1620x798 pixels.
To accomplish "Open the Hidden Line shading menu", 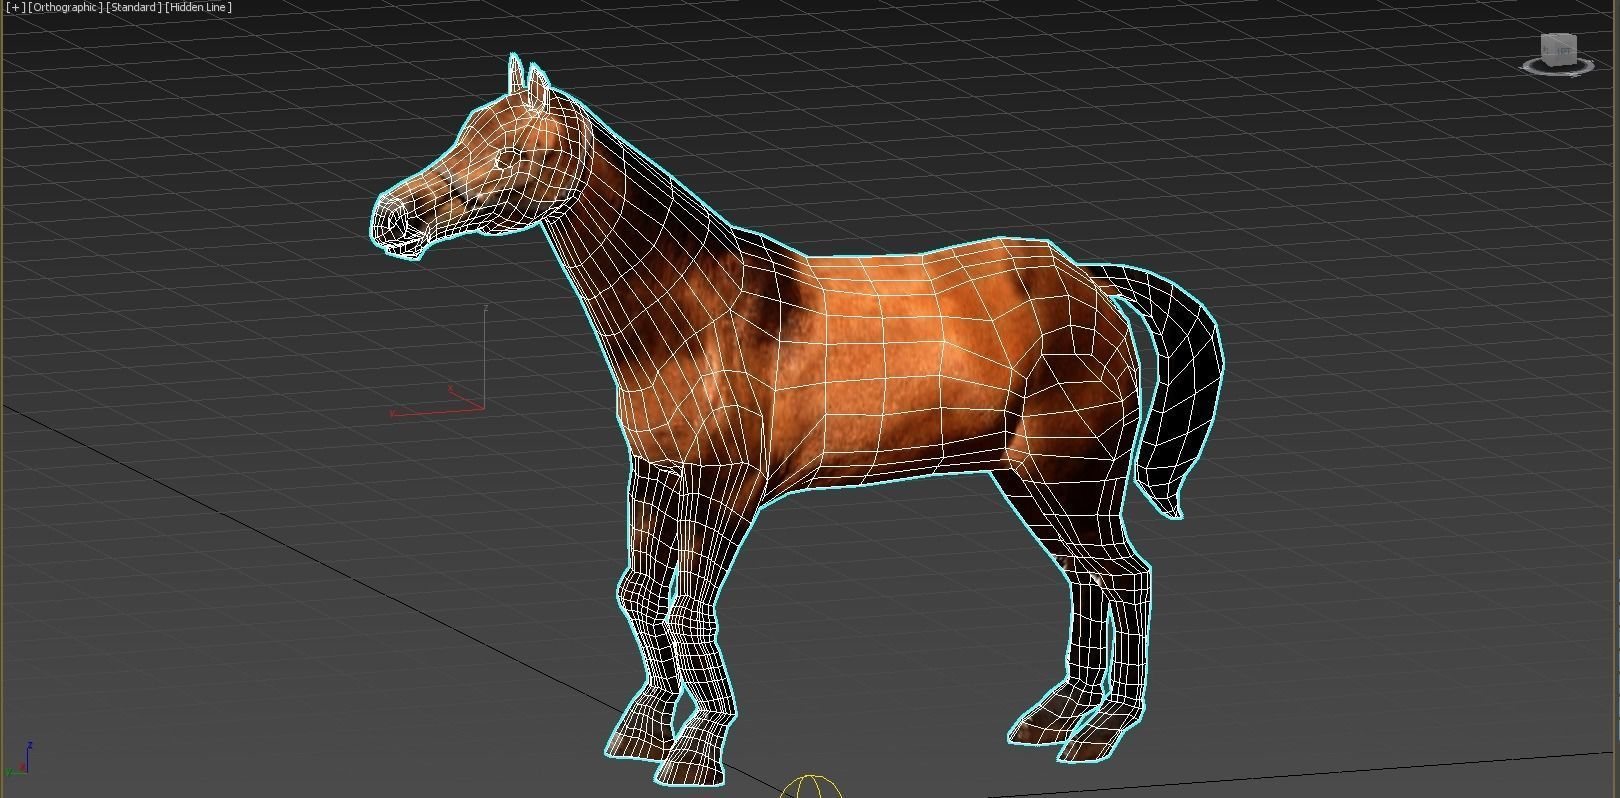I will tap(199, 7).
